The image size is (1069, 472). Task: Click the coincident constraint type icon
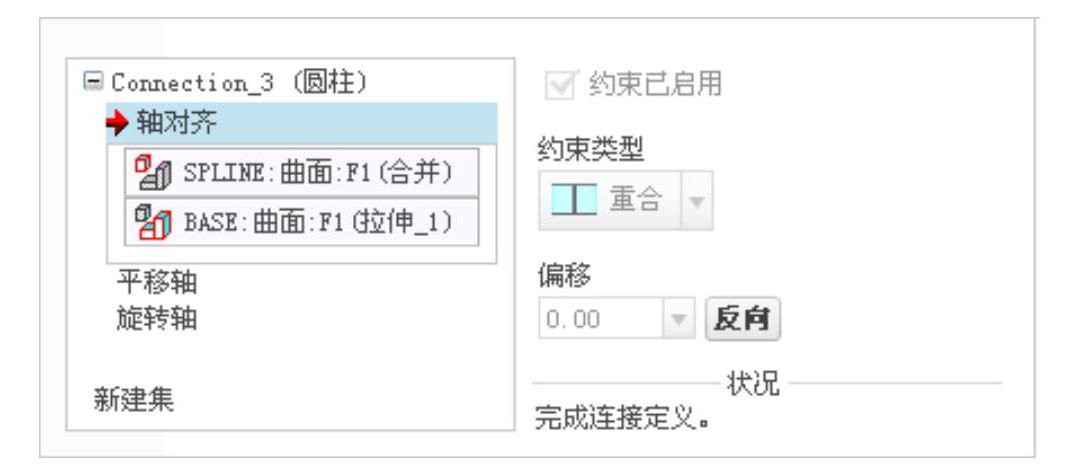574,201
